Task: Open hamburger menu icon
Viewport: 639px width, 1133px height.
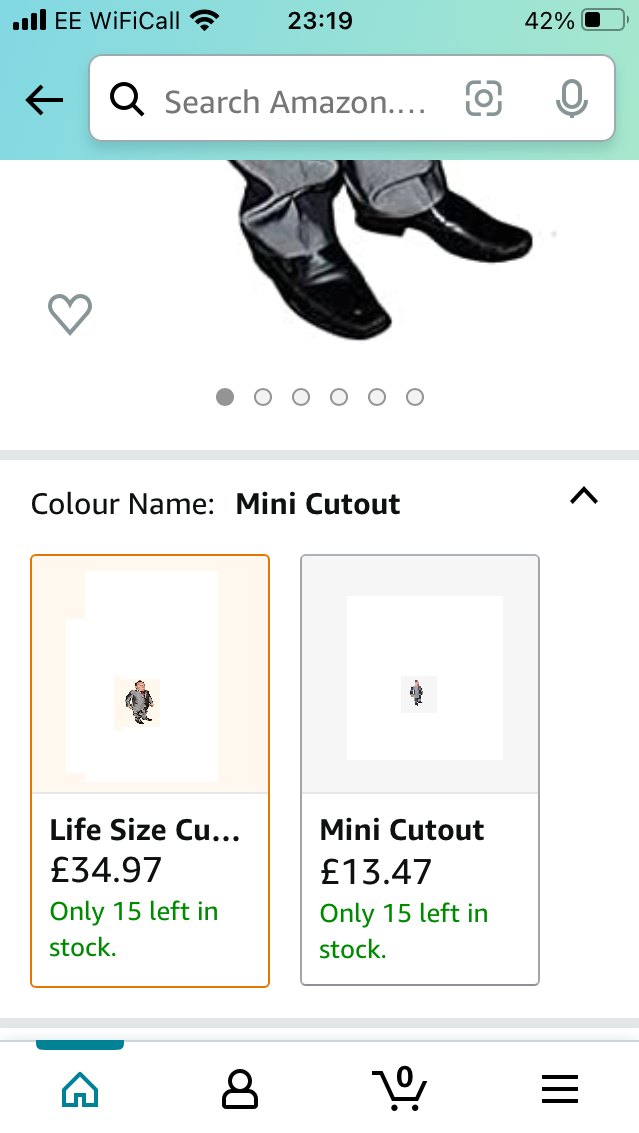Action: click(560, 1090)
